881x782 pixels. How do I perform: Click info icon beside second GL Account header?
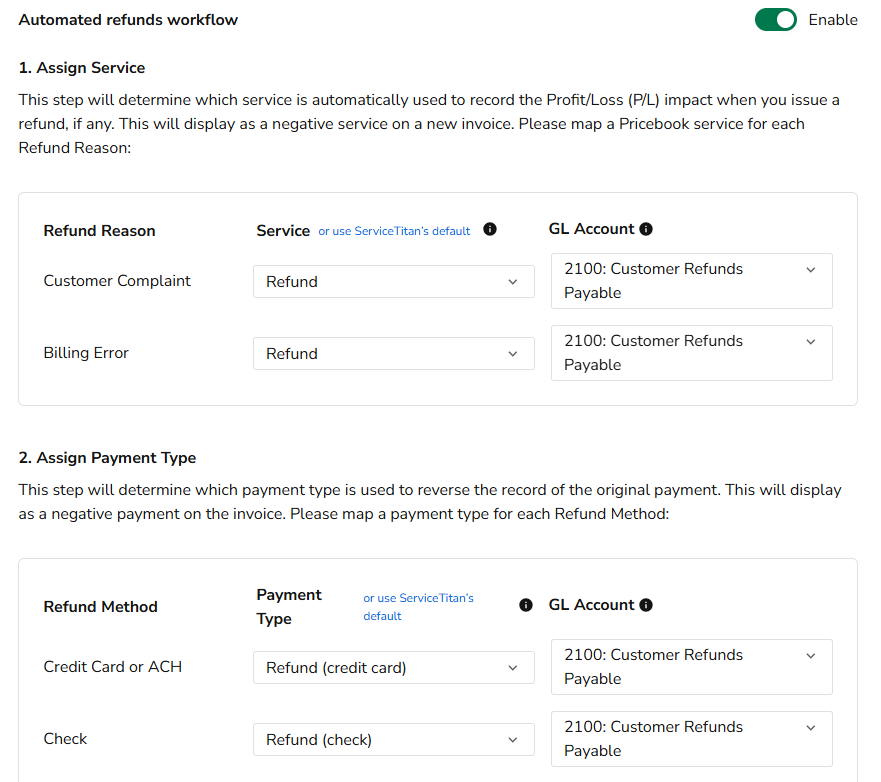(x=646, y=605)
